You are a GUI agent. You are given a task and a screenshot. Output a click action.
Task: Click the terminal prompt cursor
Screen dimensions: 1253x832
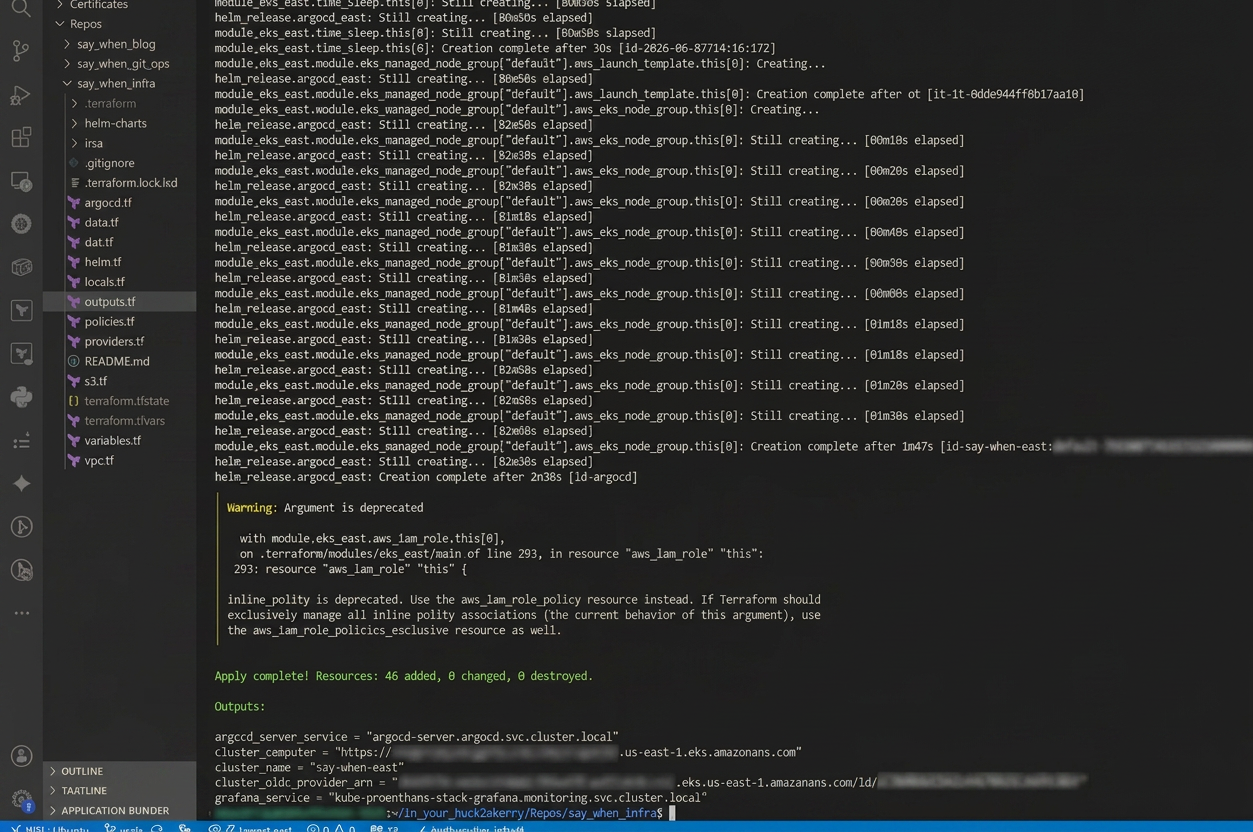pos(672,814)
